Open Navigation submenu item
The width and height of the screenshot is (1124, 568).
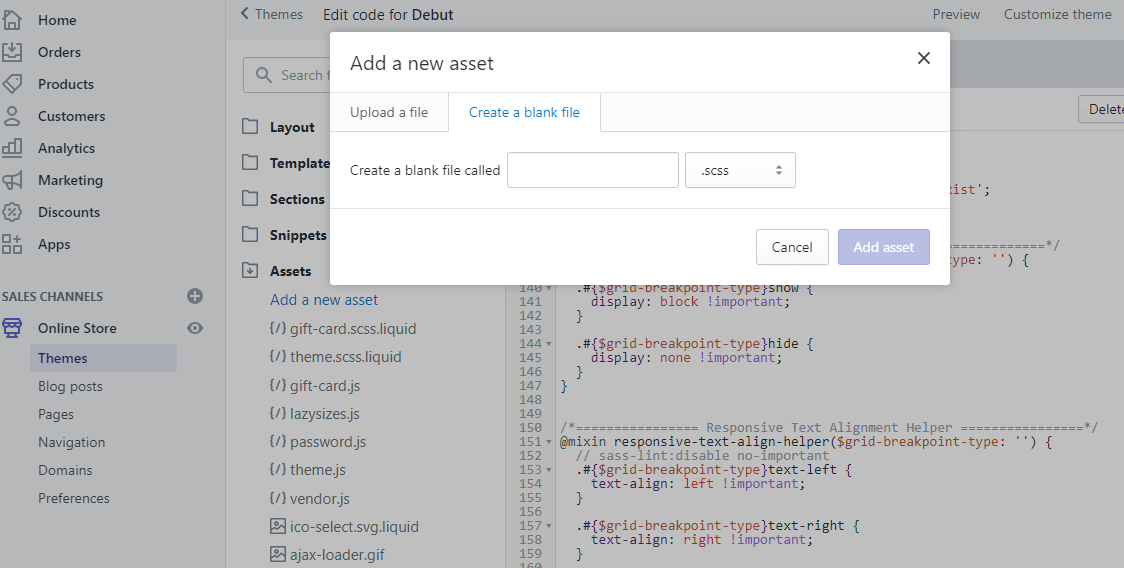(x=72, y=442)
